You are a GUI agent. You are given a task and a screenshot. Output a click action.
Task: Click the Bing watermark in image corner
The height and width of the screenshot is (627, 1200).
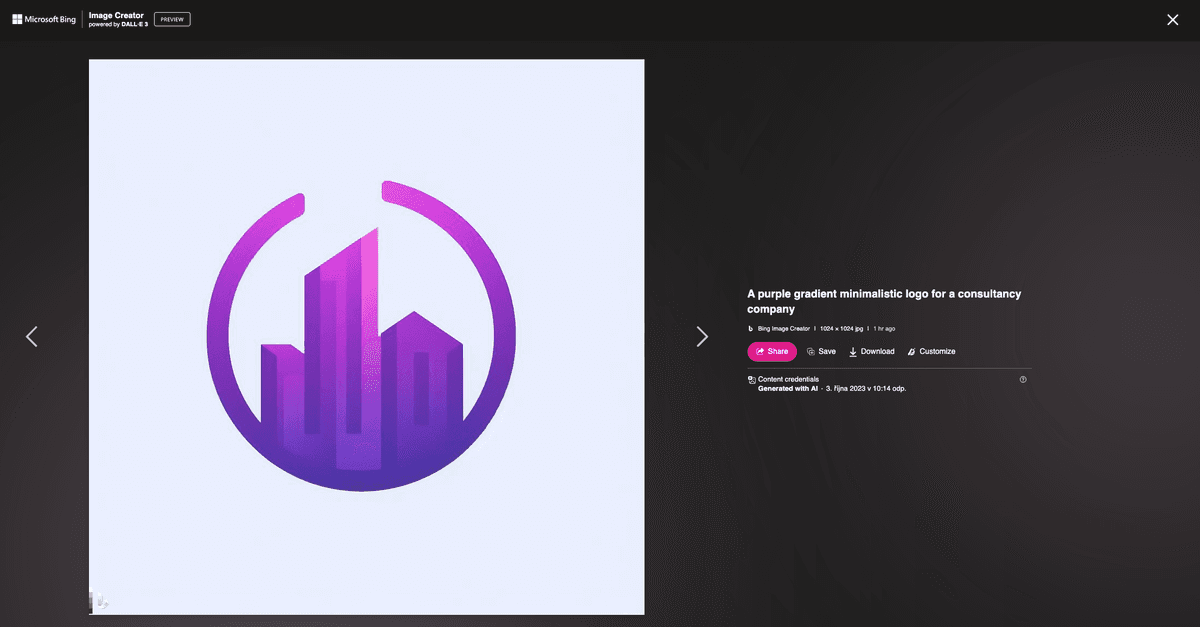point(99,601)
